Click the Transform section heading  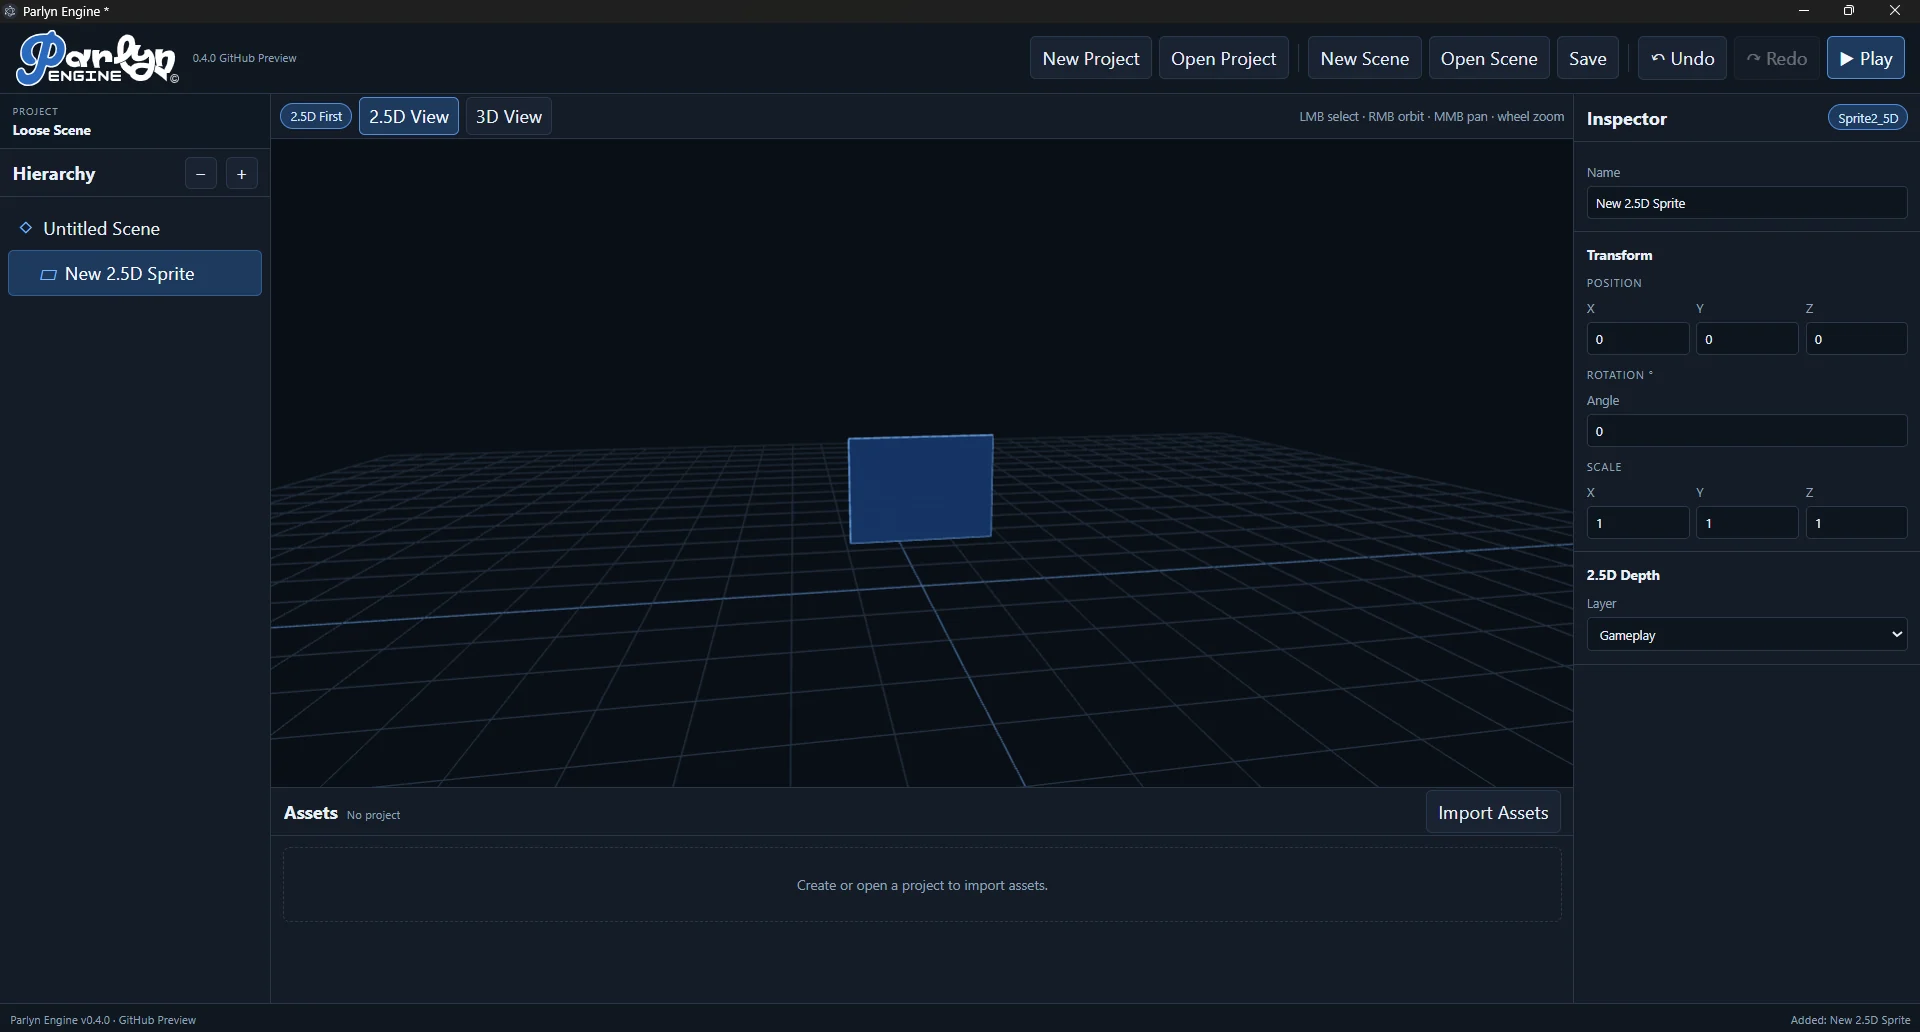point(1619,255)
